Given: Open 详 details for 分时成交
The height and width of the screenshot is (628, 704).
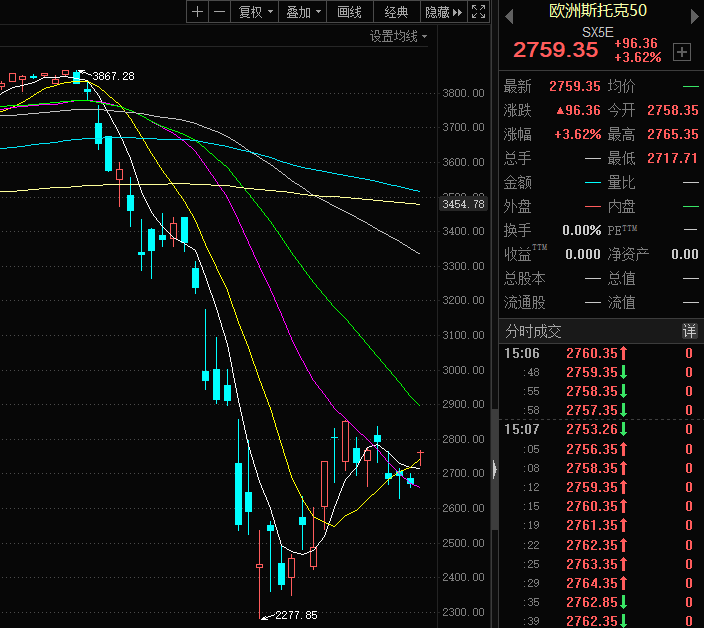Looking at the screenshot, I should click(x=689, y=331).
